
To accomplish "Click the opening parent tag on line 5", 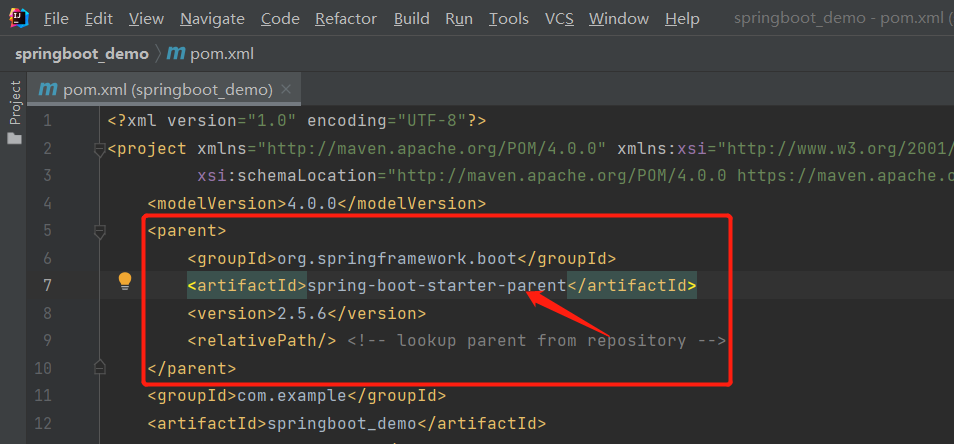I will tap(187, 231).
